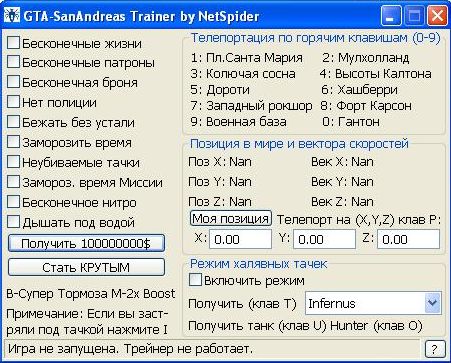Focus the Y coordinate input field
The width and height of the screenshot is (451, 363).
324,239
